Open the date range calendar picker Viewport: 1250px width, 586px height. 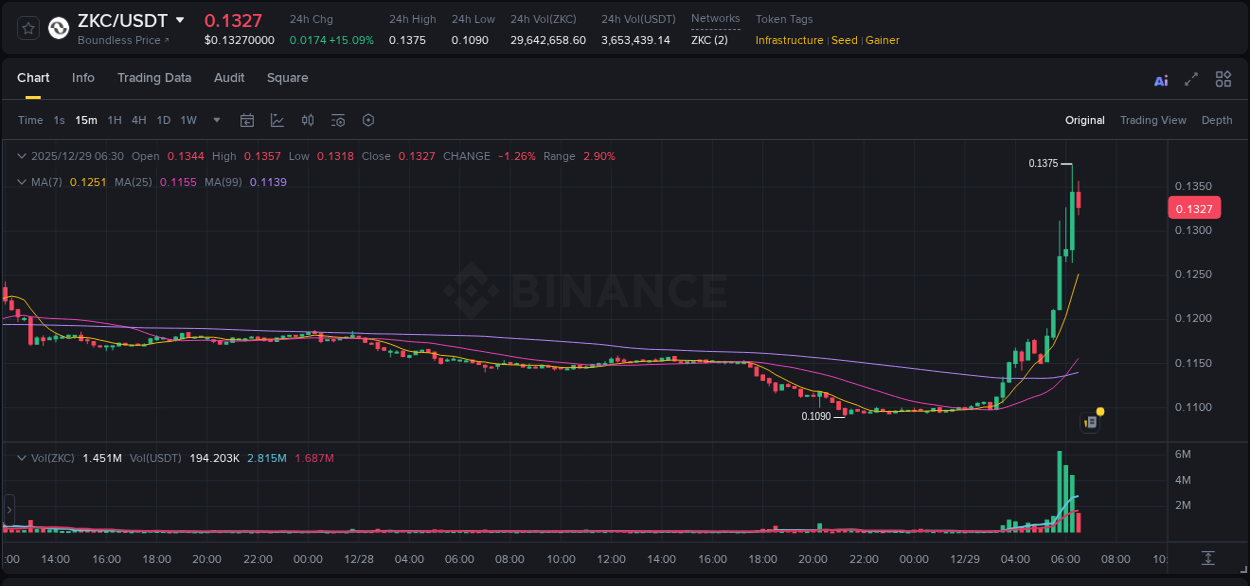(x=247, y=120)
